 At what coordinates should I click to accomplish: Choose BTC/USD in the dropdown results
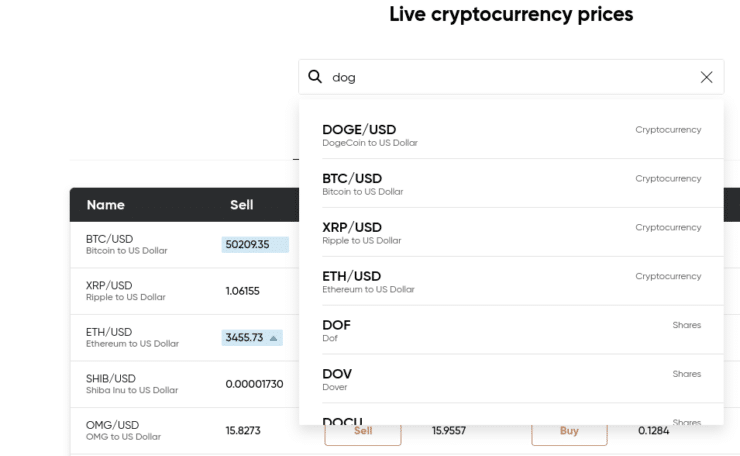[512, 184]
